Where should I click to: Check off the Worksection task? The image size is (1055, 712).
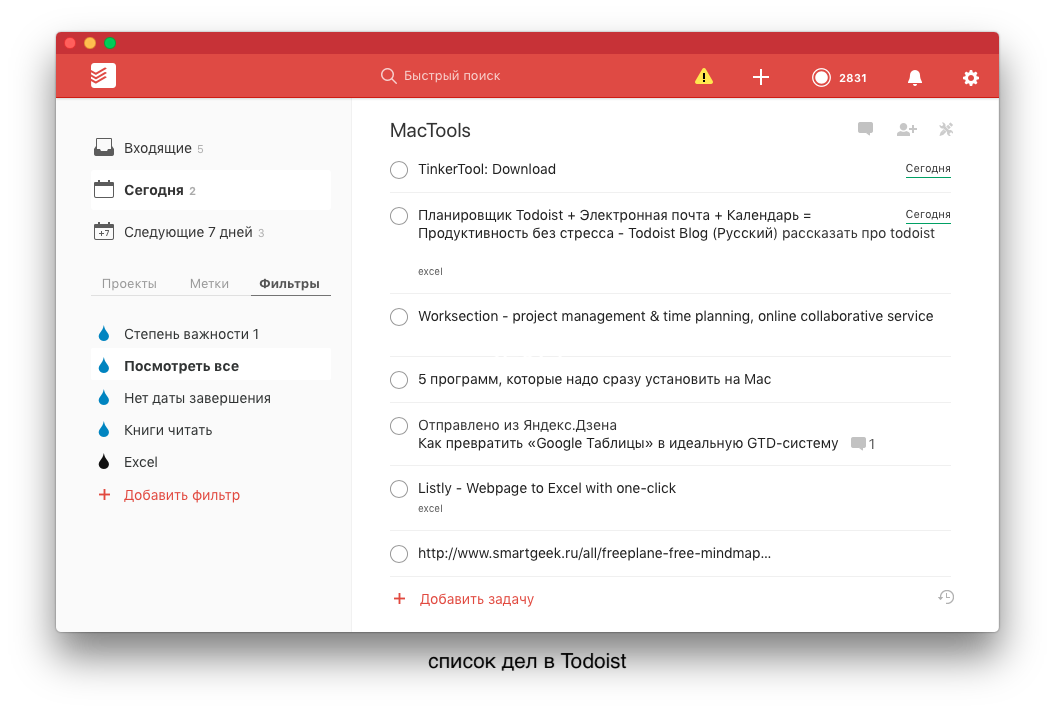(x=399, y=316)
